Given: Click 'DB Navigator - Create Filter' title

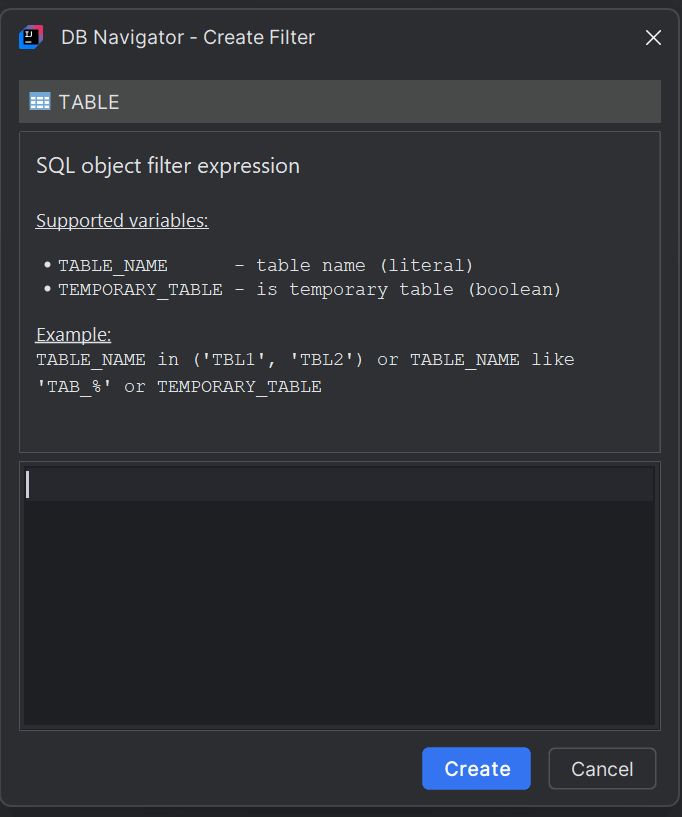Looking at the screenshot, I should [x=188, y=38].
